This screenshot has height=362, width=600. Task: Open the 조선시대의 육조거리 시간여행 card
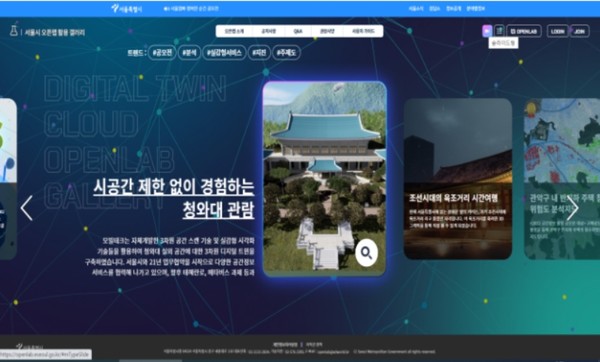point(458,179)
